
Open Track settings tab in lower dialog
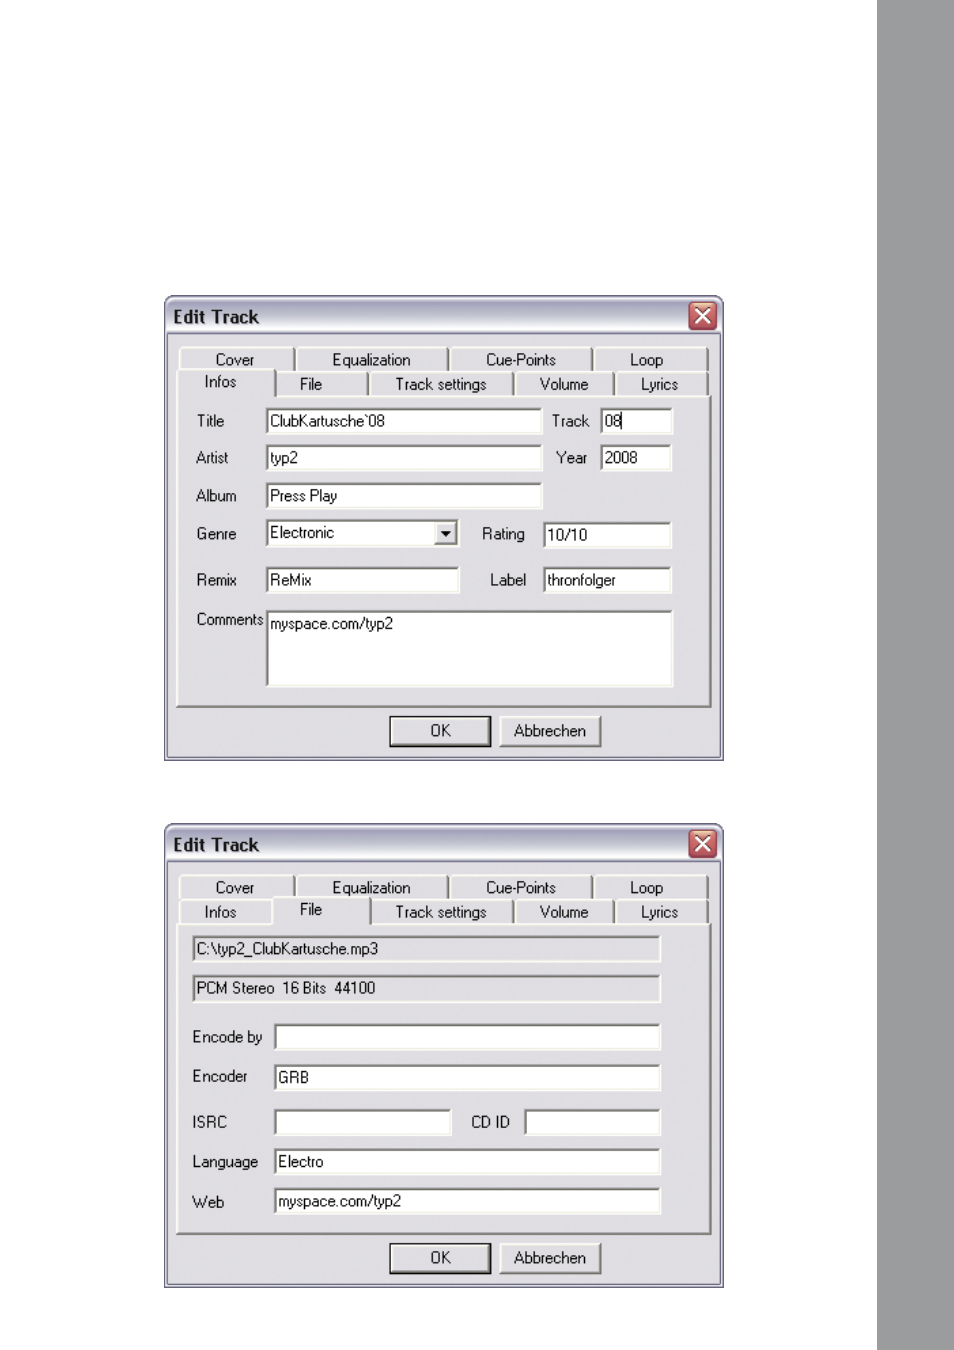pos(441,912)
